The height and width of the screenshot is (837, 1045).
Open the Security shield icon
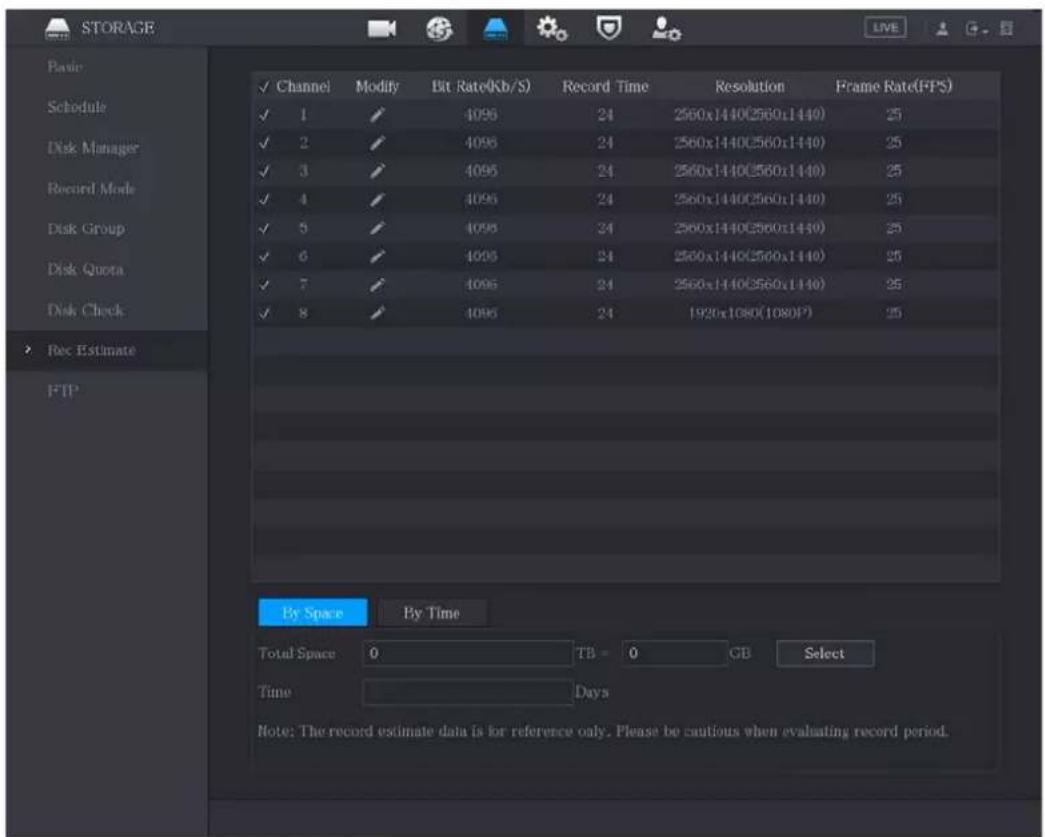608,28
